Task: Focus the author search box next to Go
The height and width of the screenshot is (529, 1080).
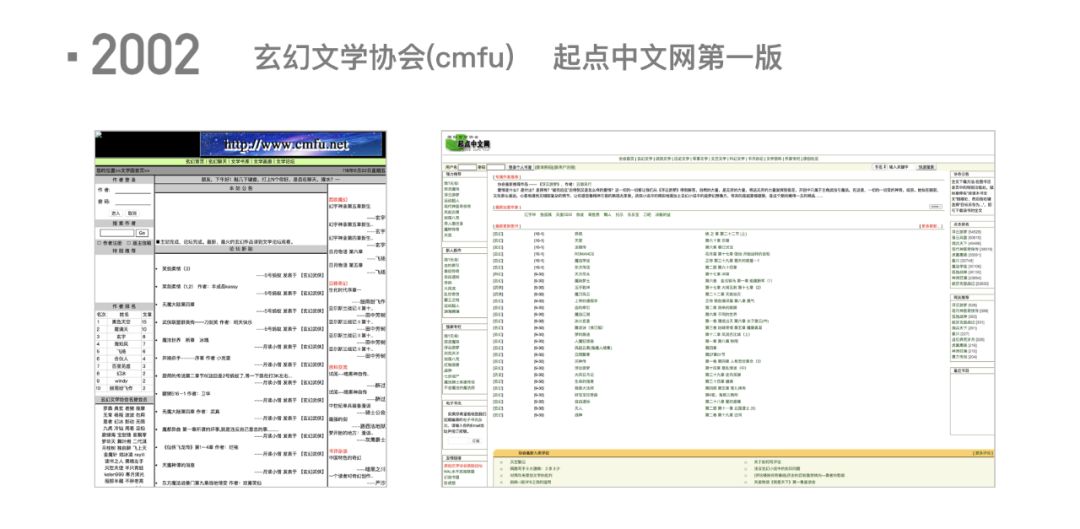Action: point(117,233)
